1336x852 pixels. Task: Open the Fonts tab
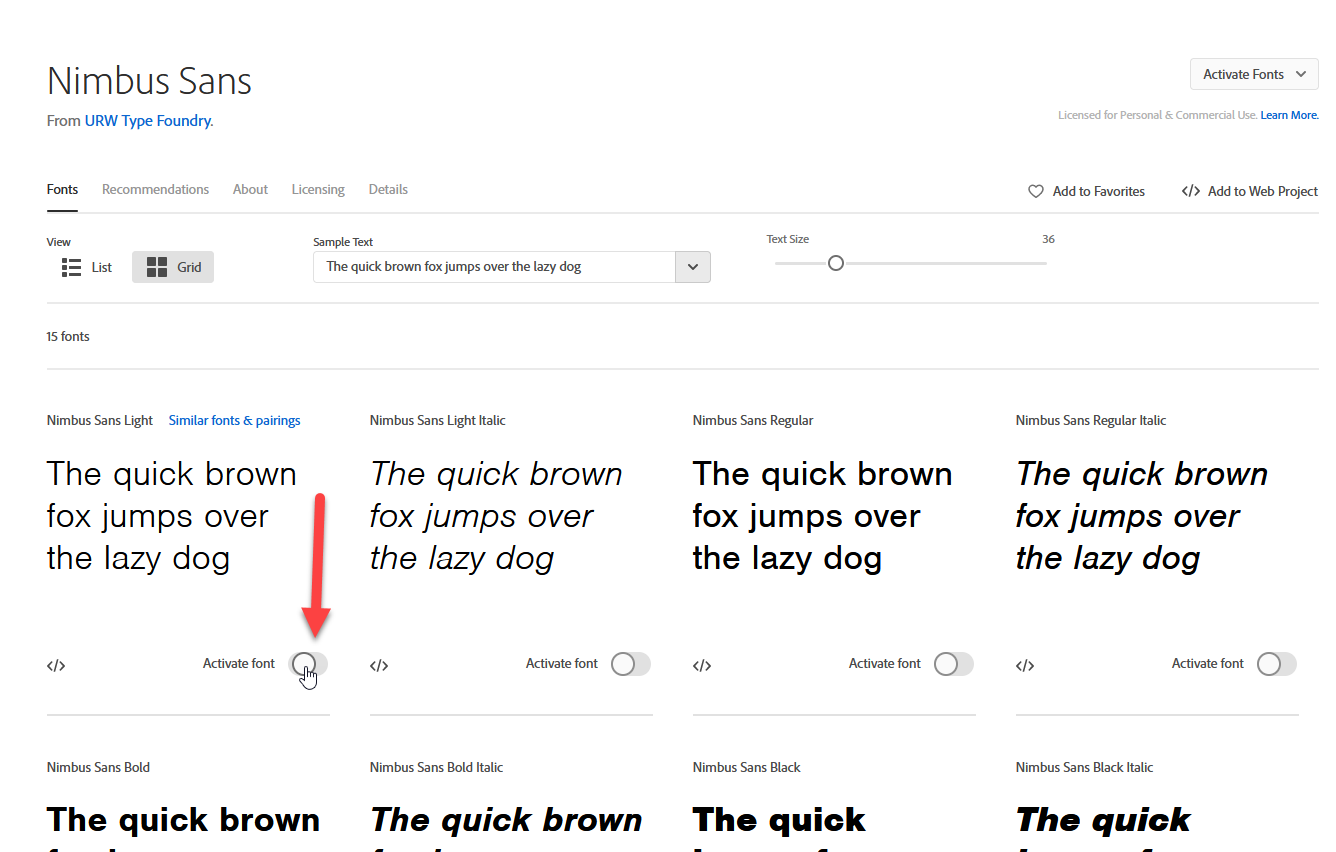62,189
